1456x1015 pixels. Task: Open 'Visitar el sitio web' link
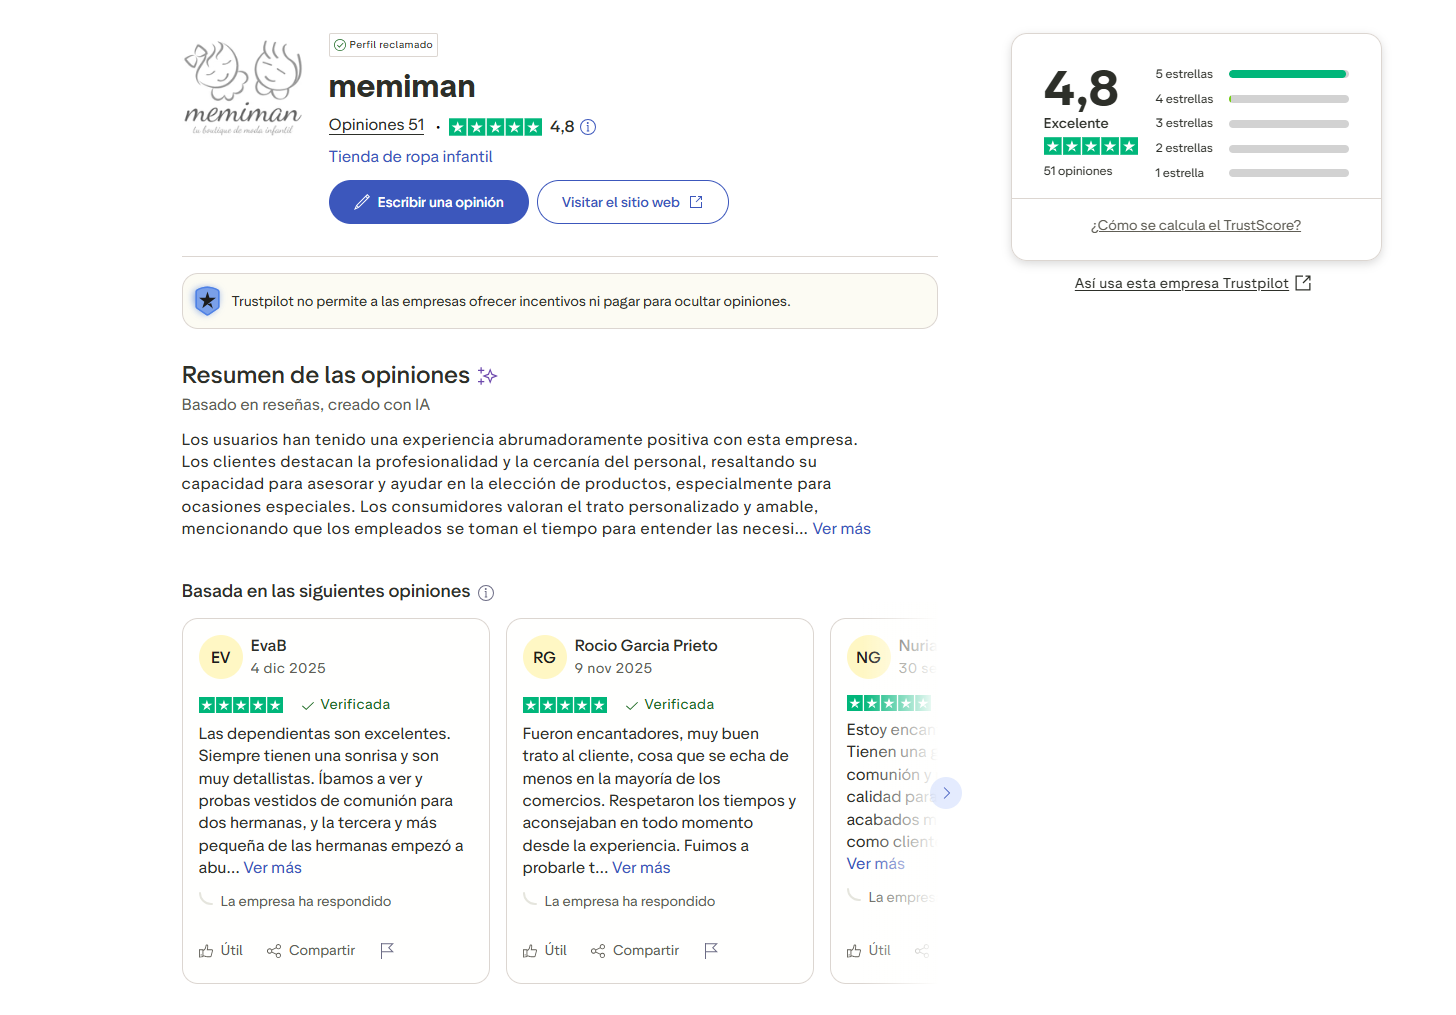632,202
